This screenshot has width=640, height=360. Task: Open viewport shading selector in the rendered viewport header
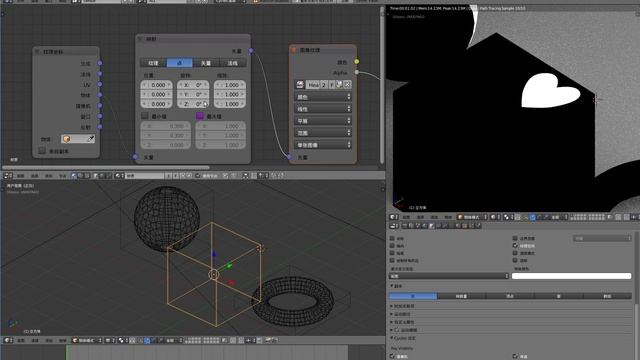(x=495, y=217)
